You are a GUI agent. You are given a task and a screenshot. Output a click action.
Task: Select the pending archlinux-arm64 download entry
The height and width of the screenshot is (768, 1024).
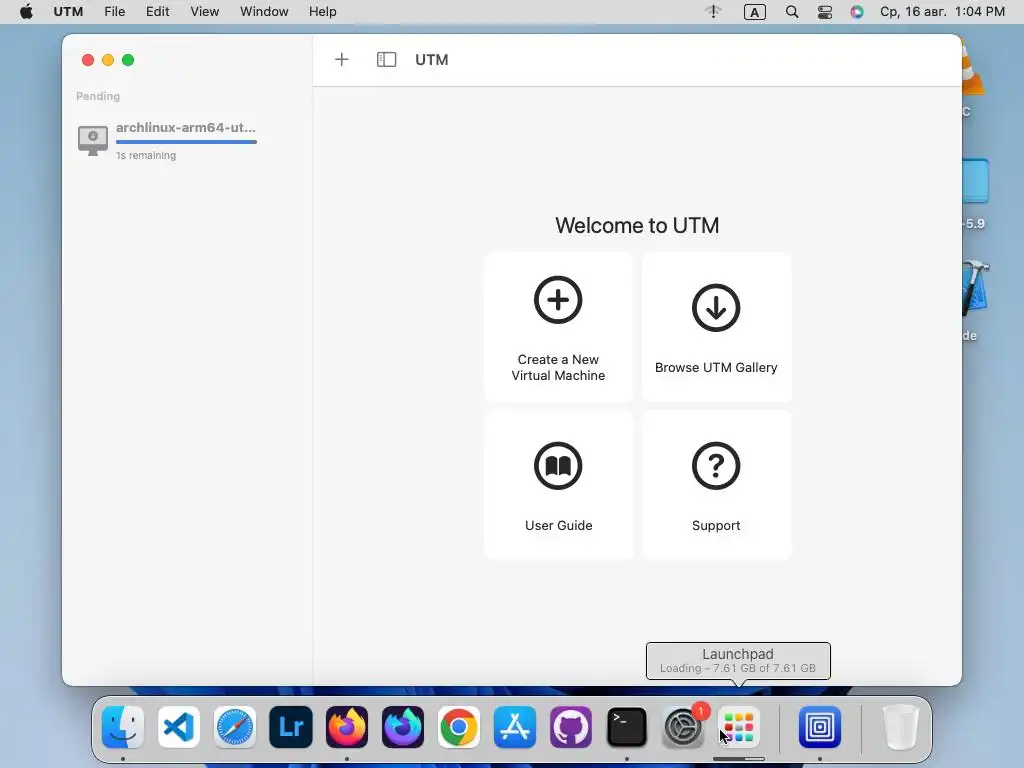(x=168, y=140)
